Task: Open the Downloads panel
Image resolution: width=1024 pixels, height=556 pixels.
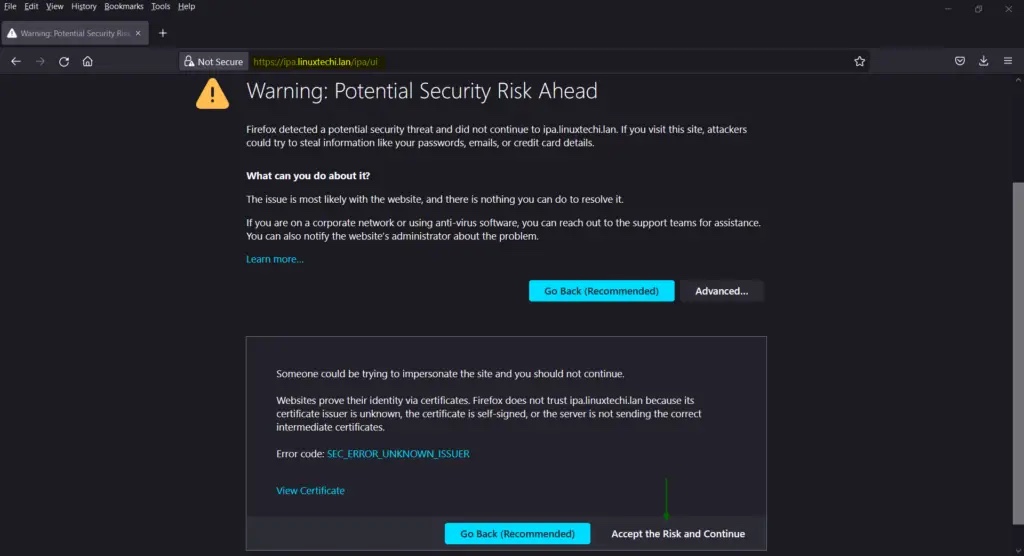Action: (984, 61)
